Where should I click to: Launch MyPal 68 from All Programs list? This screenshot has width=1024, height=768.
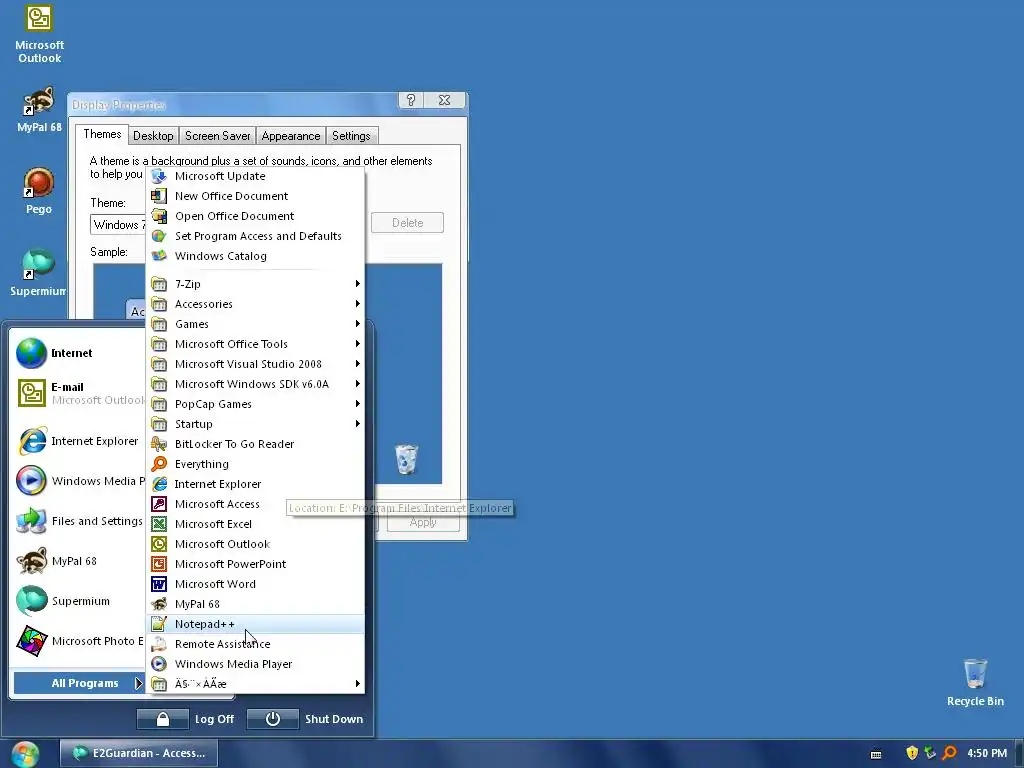(x=255, y=604)
